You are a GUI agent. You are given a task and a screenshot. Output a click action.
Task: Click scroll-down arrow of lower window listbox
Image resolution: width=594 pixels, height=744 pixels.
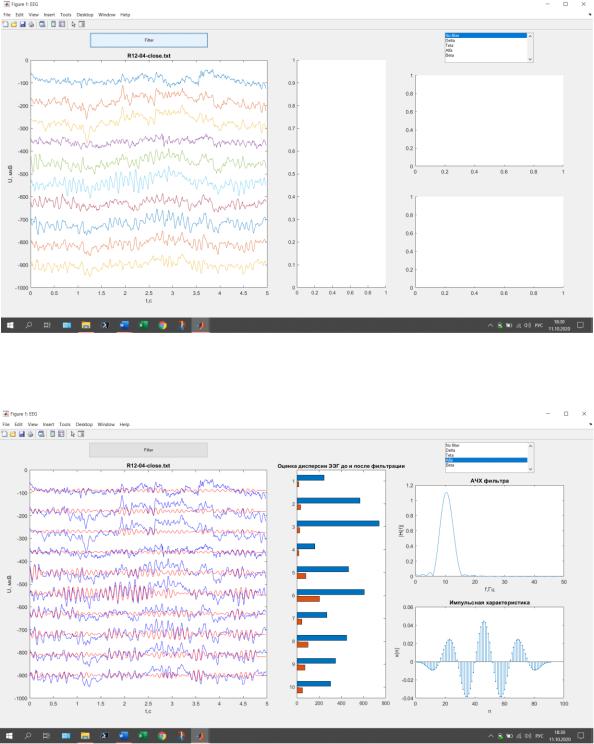pyautogui.click(x=530, y=469)
